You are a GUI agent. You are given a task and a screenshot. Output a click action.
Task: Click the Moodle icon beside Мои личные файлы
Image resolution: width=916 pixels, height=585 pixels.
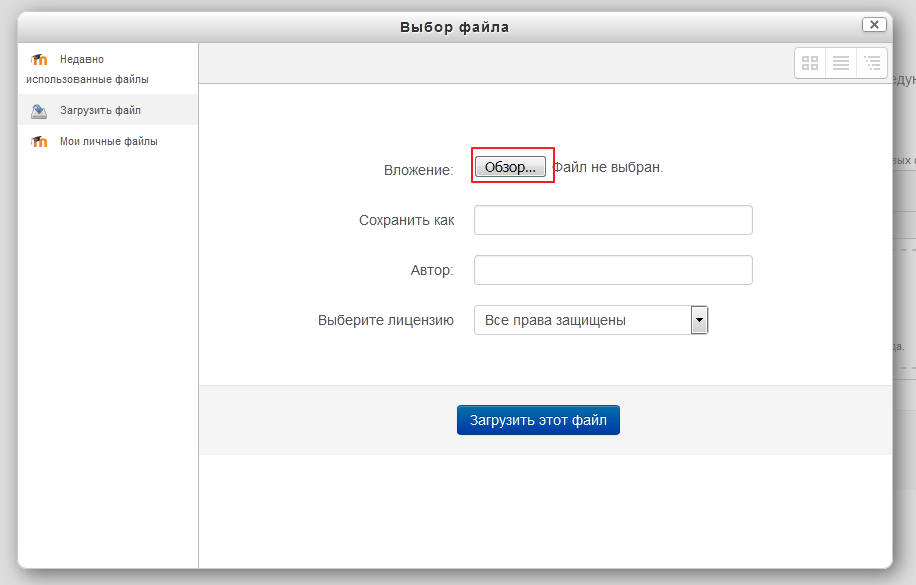39,142
